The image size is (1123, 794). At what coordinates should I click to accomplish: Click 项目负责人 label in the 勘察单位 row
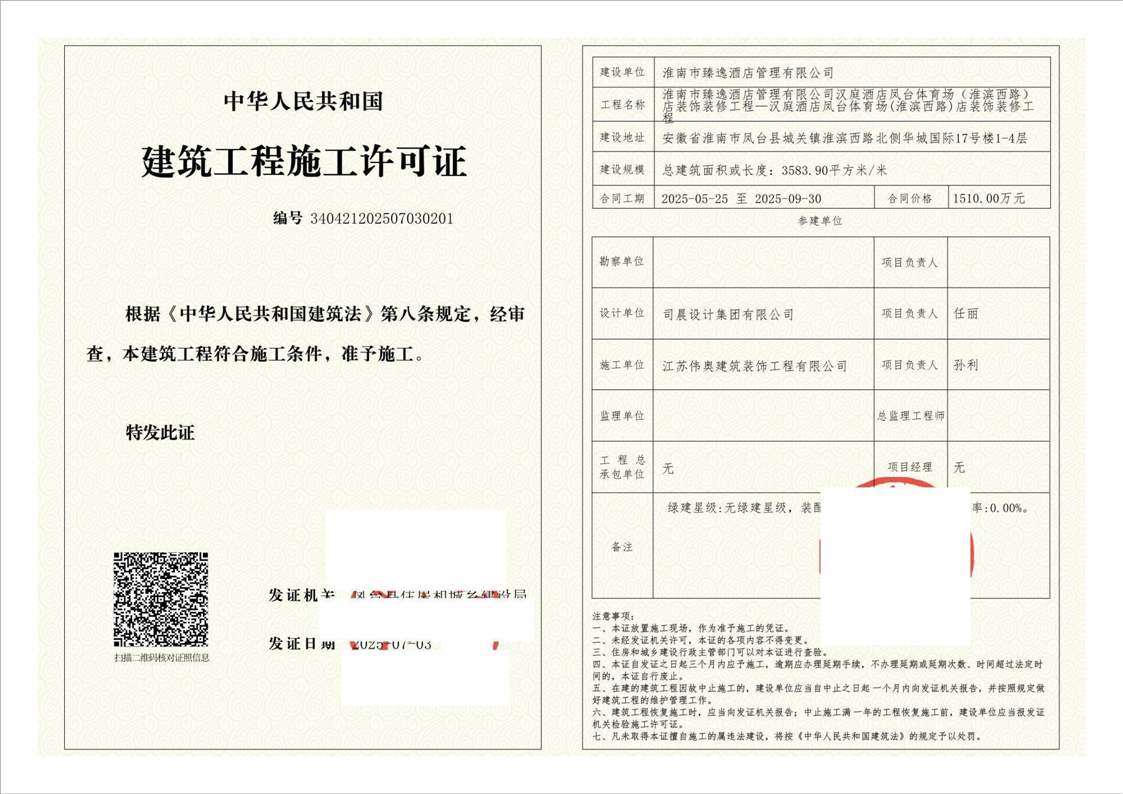(x=910, y=263)
